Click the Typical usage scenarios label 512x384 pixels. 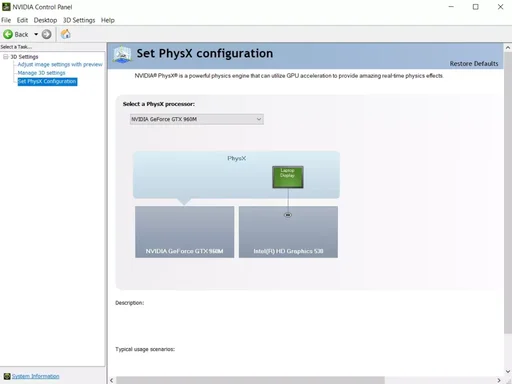pos(145,349)
